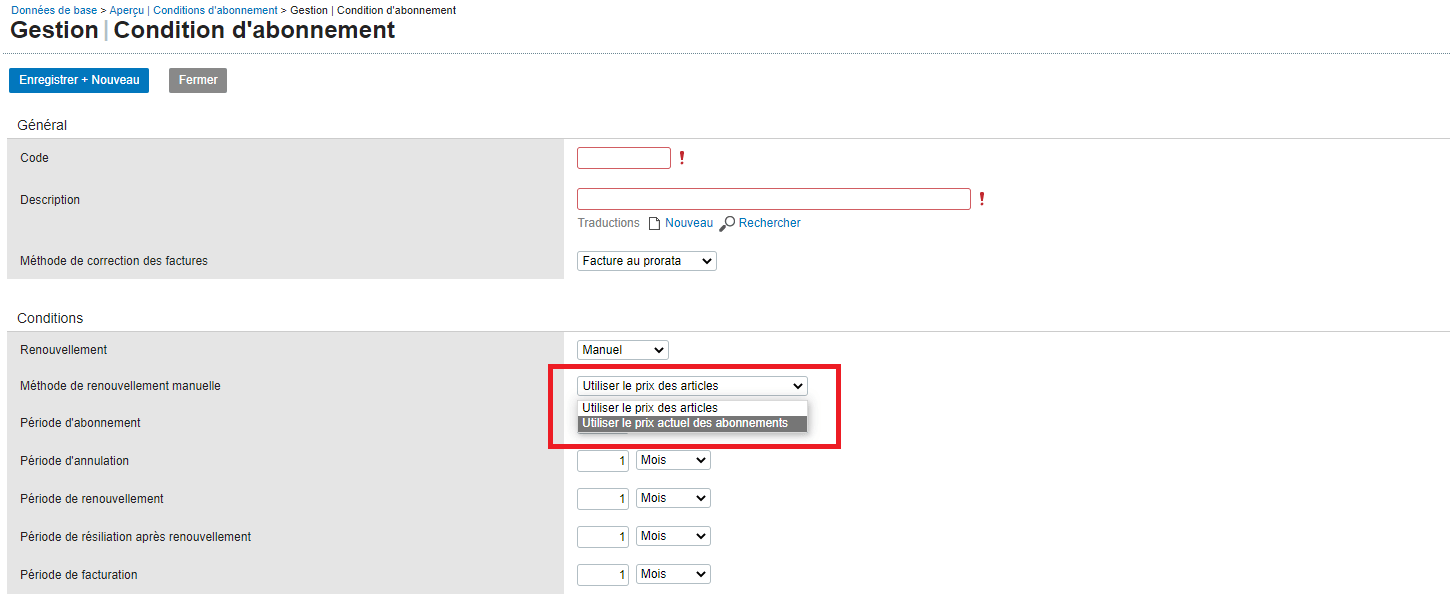Open Méthode de correction des factures dropdown
The height and width of the screenshot is (613, 1450).
coord(647,261)
